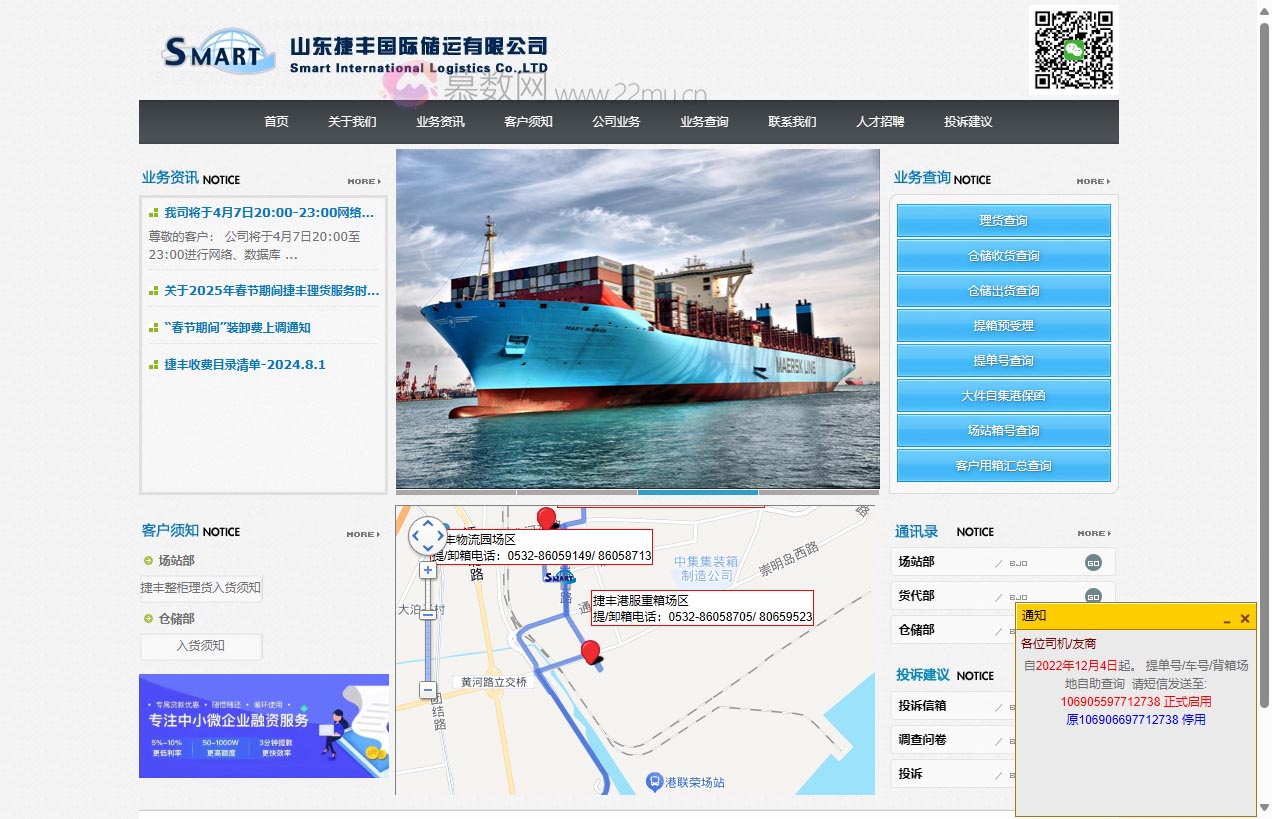The height and width of the screenshot is (819, 1272).
Task: Open the 捷丰收费目录清单-2024.8.1 notice link
Action: click(245, 365)
